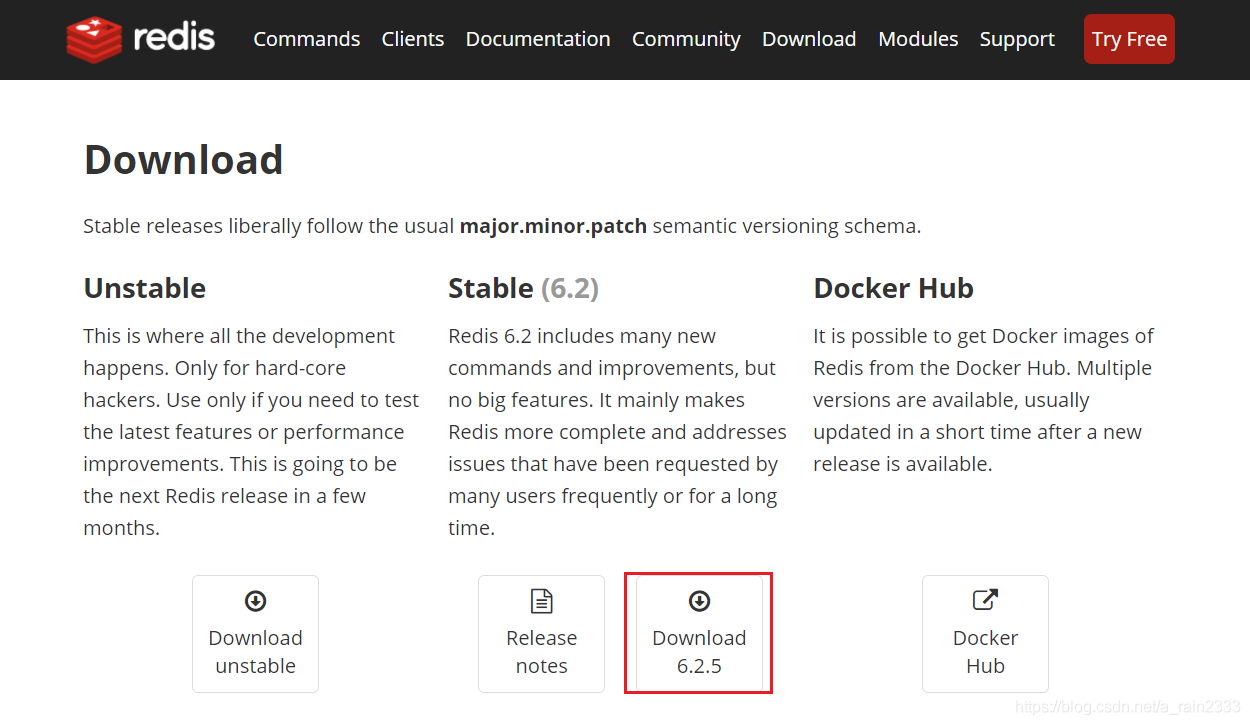Open the Modules nav link
The width and height of the screenshot is (1250, 725).
click(918, 39)
